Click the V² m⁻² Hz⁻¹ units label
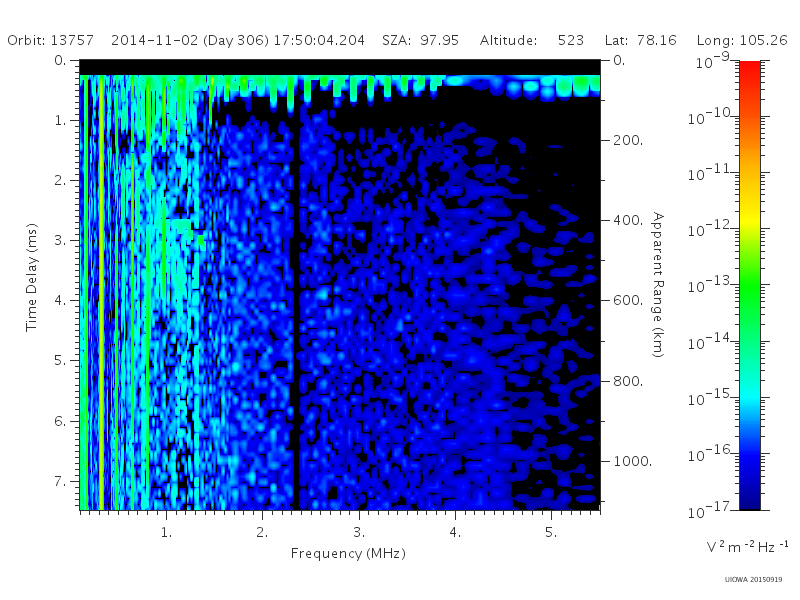 (747, 546)
